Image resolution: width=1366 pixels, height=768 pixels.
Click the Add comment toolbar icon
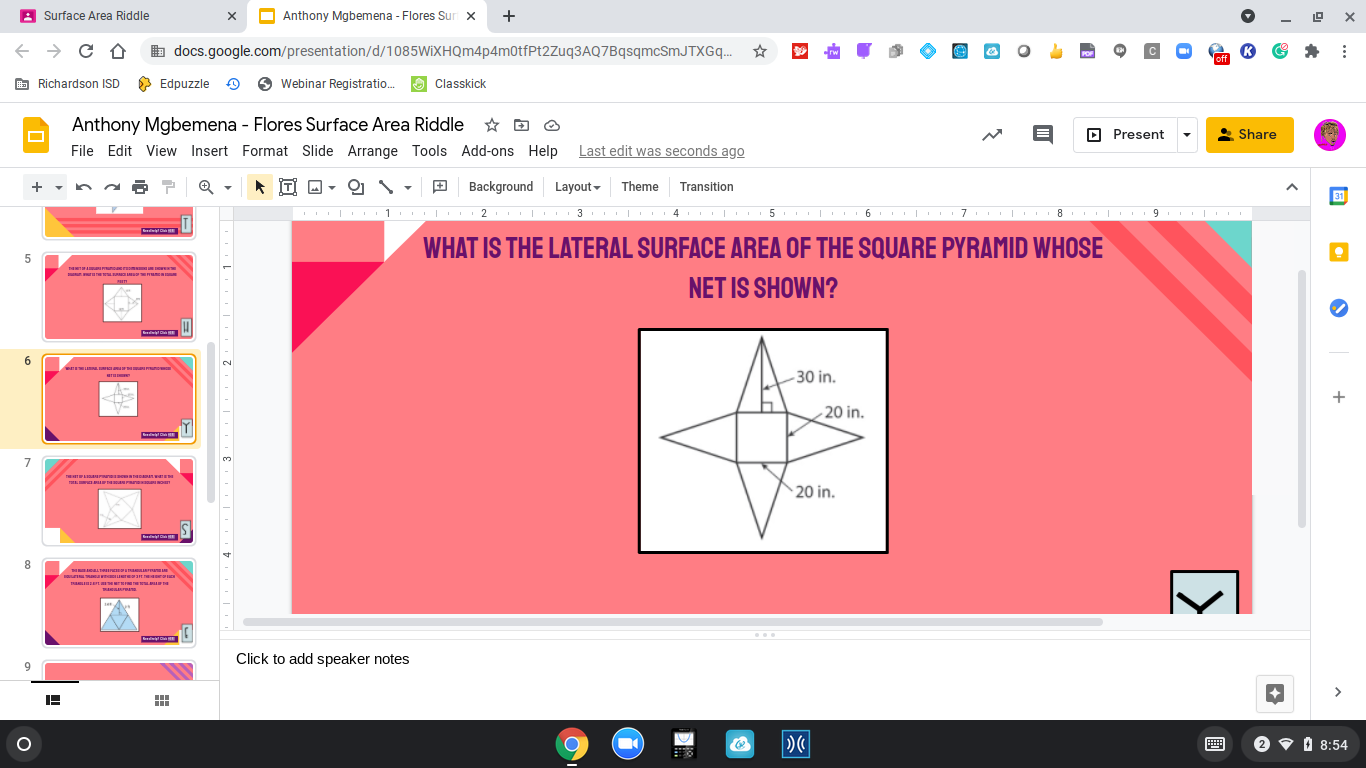coord(439,187)
